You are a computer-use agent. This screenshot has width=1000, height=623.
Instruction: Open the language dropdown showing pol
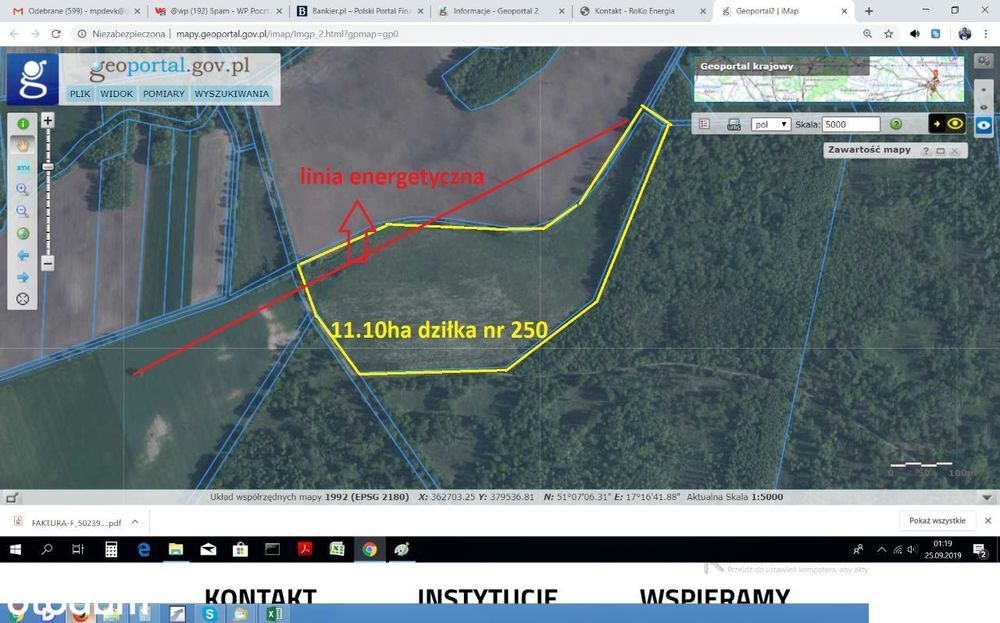[x=771, y=124]
